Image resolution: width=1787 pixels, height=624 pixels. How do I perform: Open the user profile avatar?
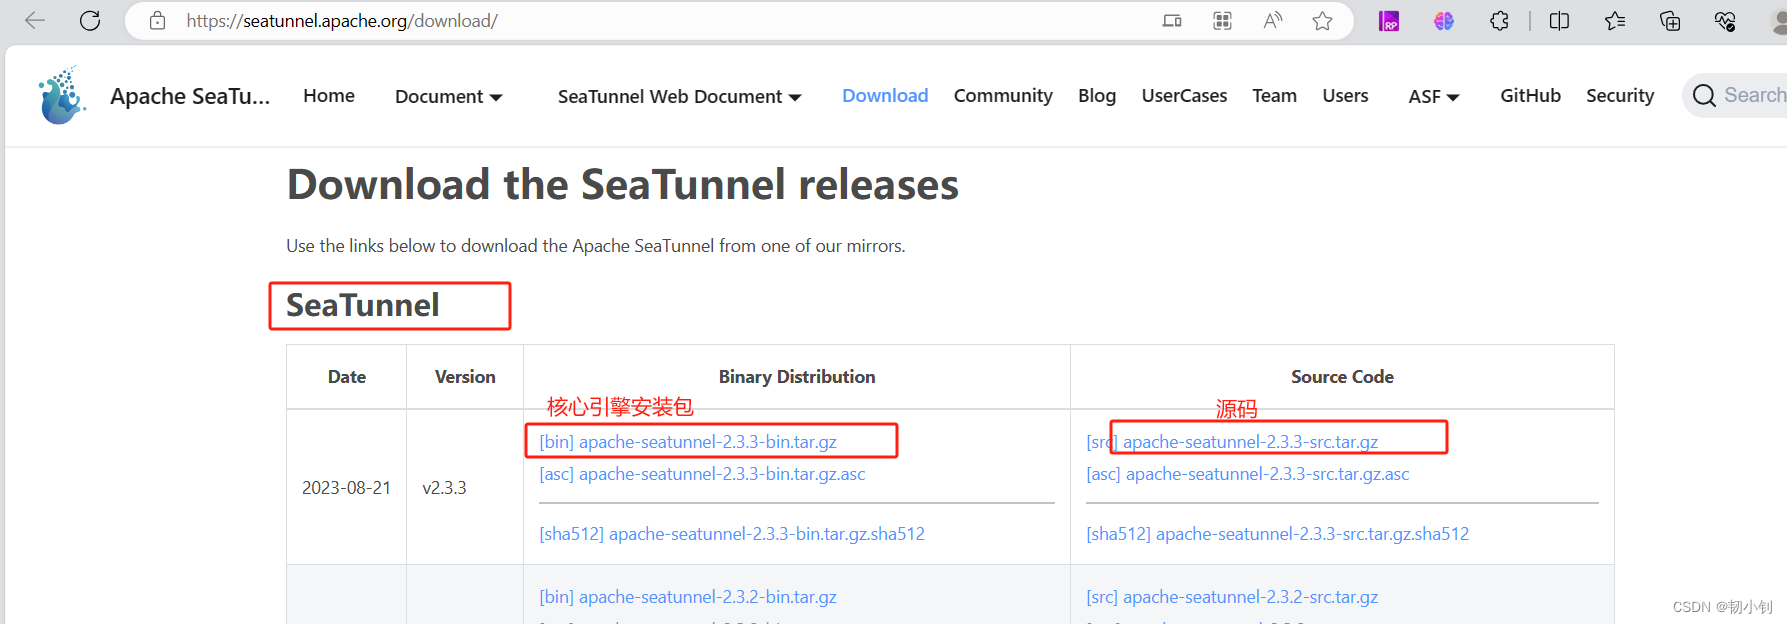[x=1777, y=21]
